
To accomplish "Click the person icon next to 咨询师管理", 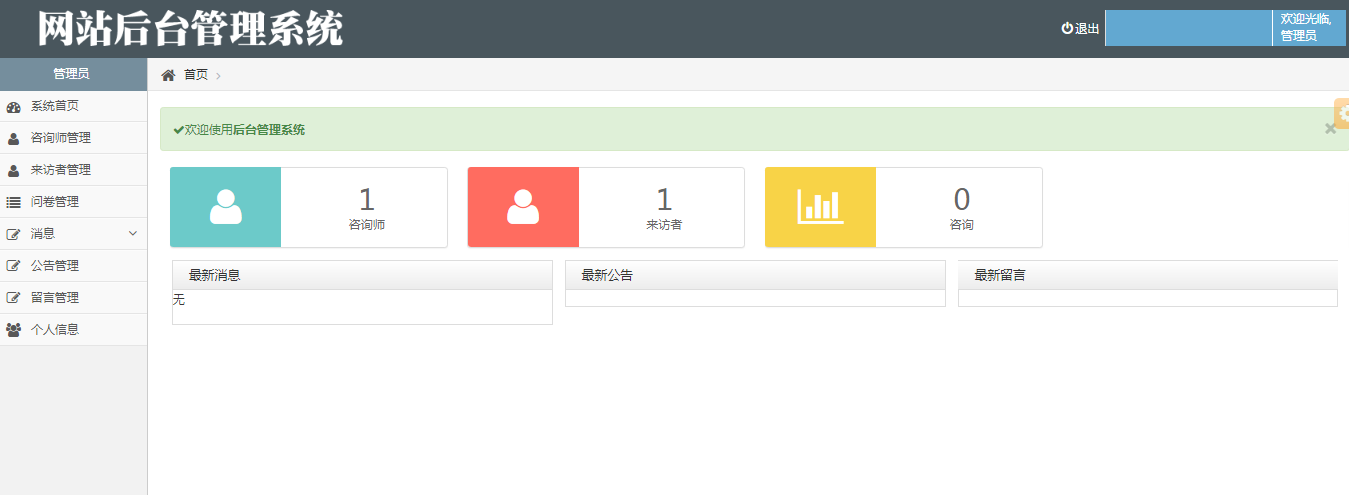I will pos(14,138).
